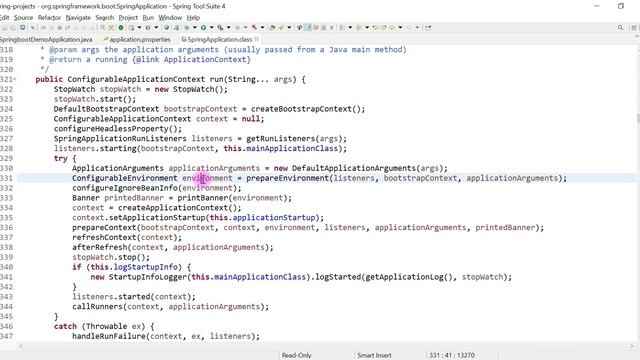
Task: Click printBanner(environment) on line 333
Action: (x=234, y=198)
